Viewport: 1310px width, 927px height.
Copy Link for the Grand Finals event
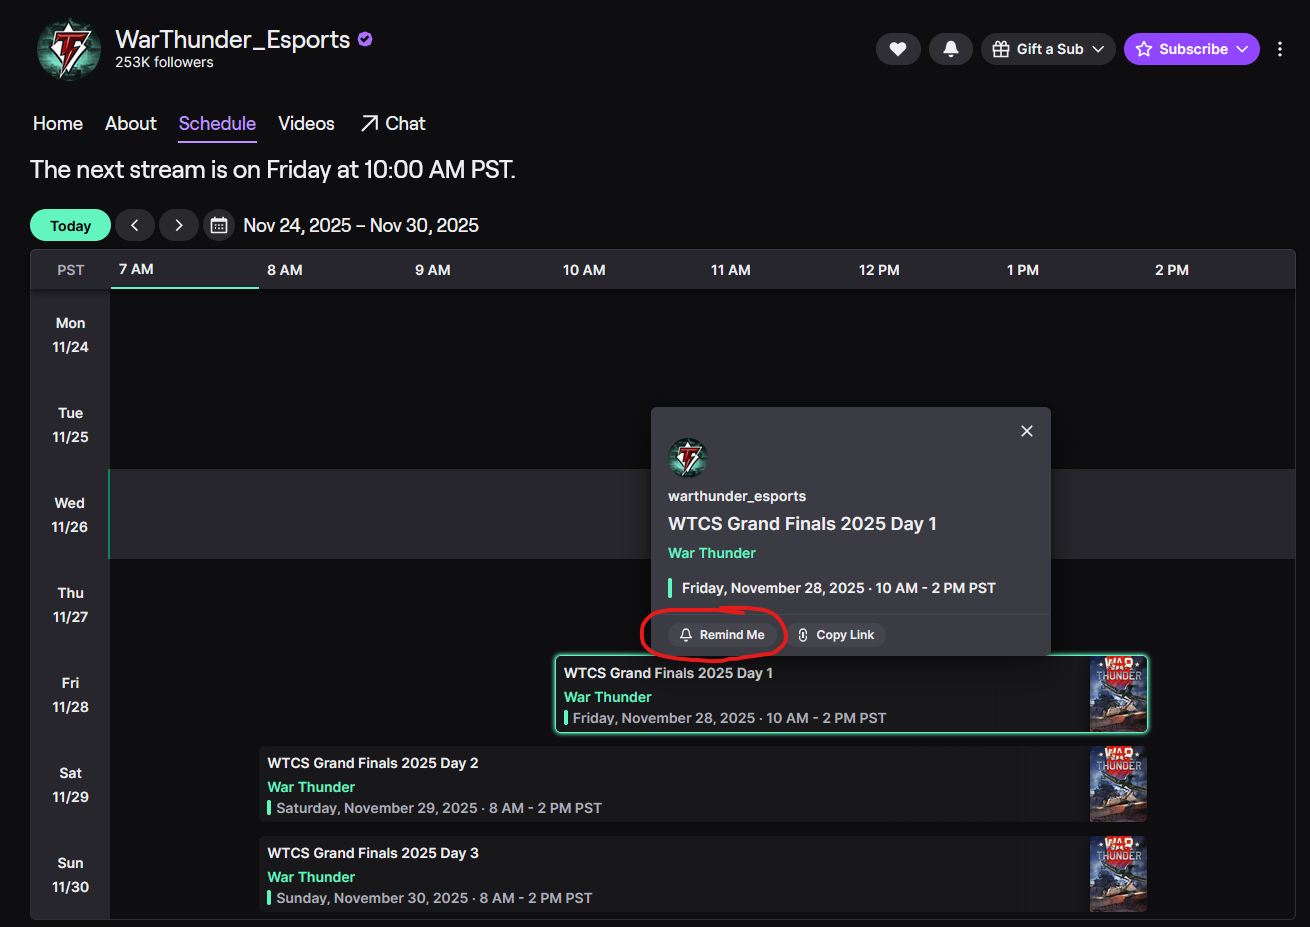pyautogui.click(x=836, y=635)
